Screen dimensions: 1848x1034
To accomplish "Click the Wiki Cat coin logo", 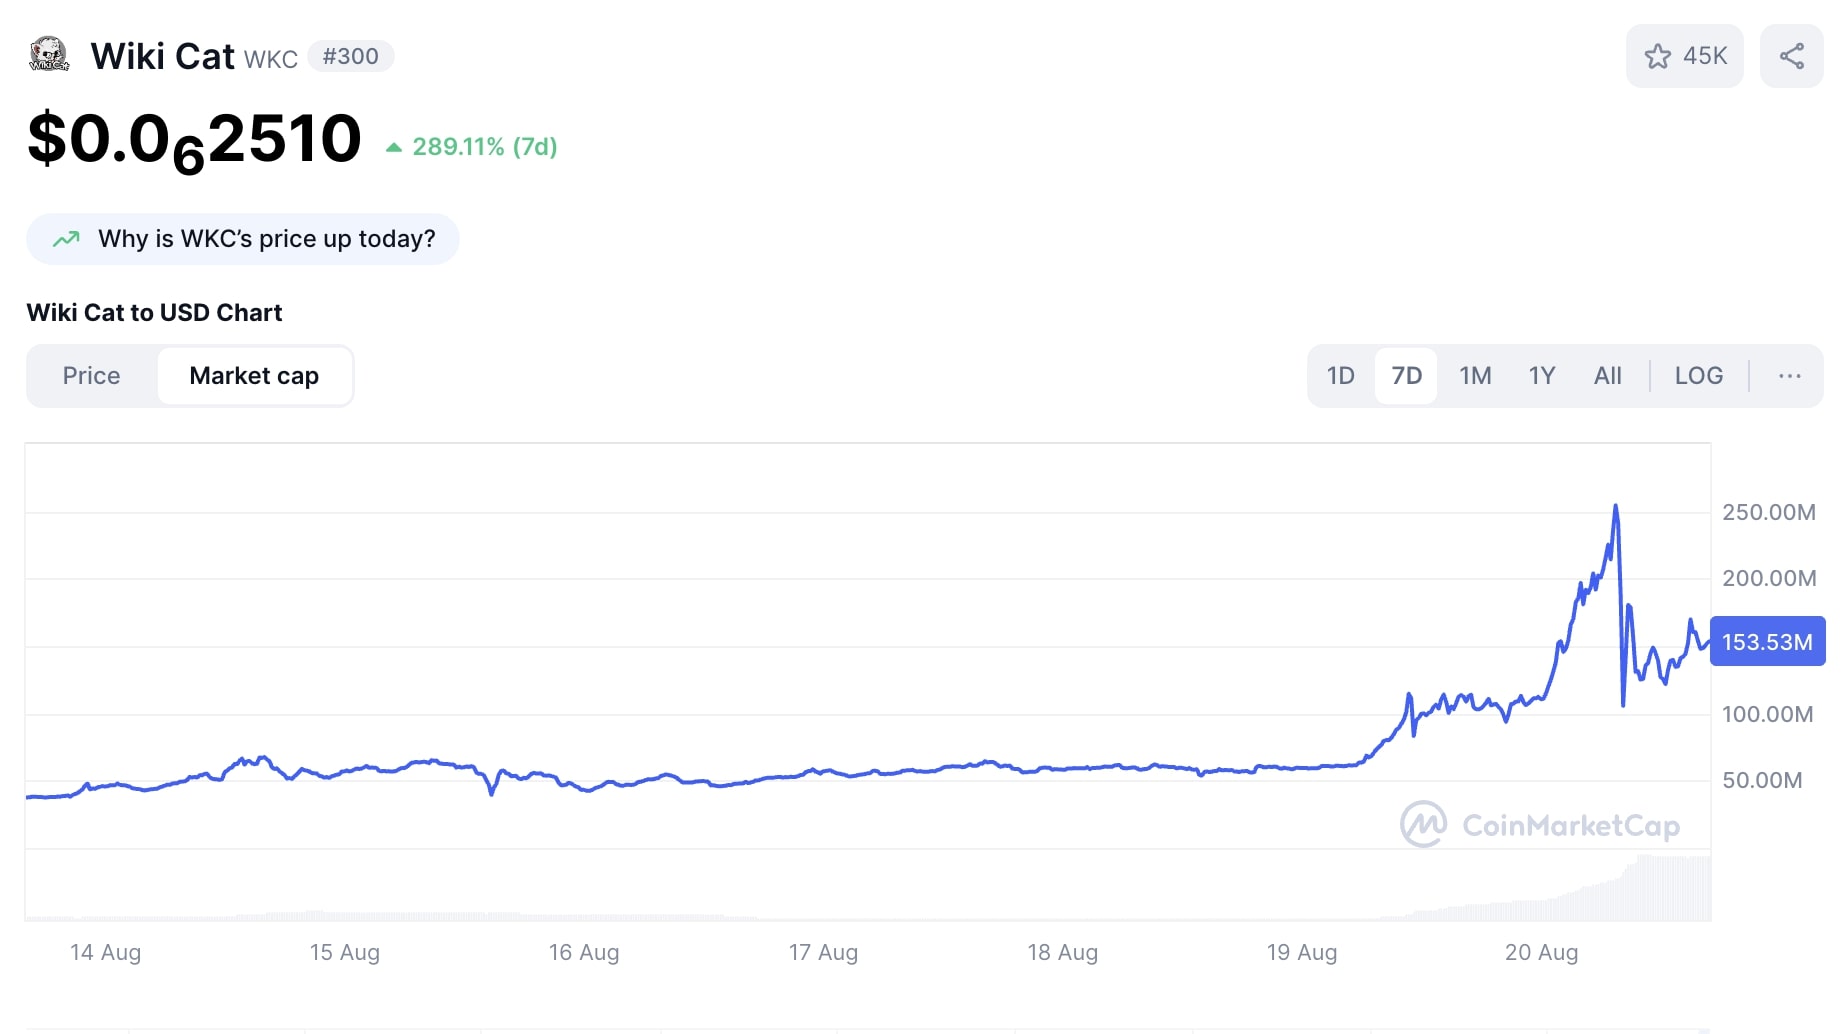I will pyautogui.click(x=49, y=55).
